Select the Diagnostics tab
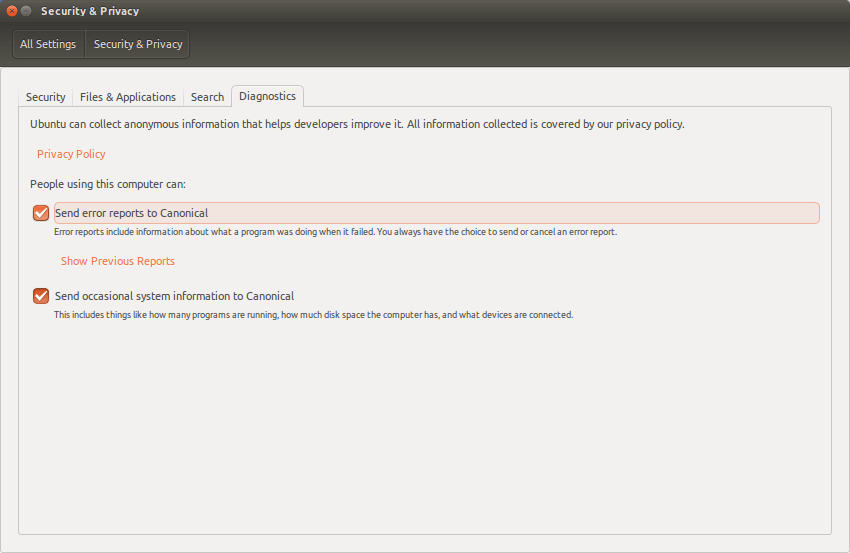The image size is (850, 553). point(267,96)
